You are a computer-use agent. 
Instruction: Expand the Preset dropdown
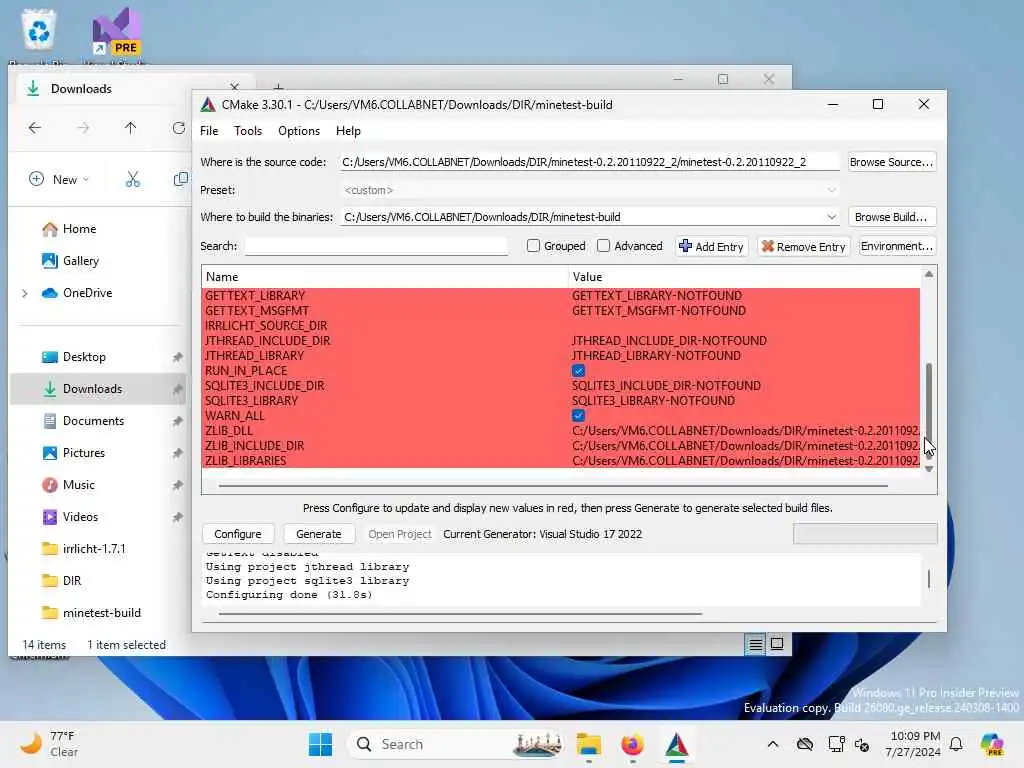[x=831, y=190]
